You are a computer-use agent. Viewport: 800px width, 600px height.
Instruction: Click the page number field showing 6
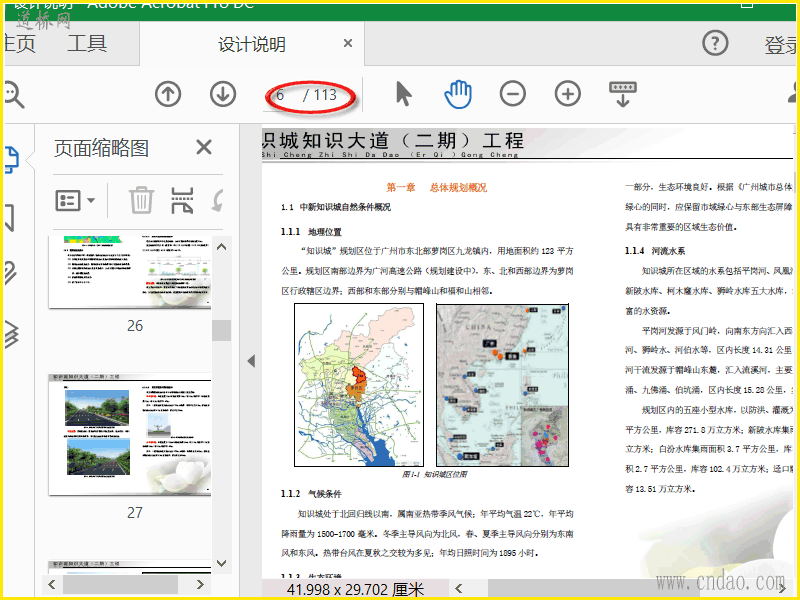[280, 95]
